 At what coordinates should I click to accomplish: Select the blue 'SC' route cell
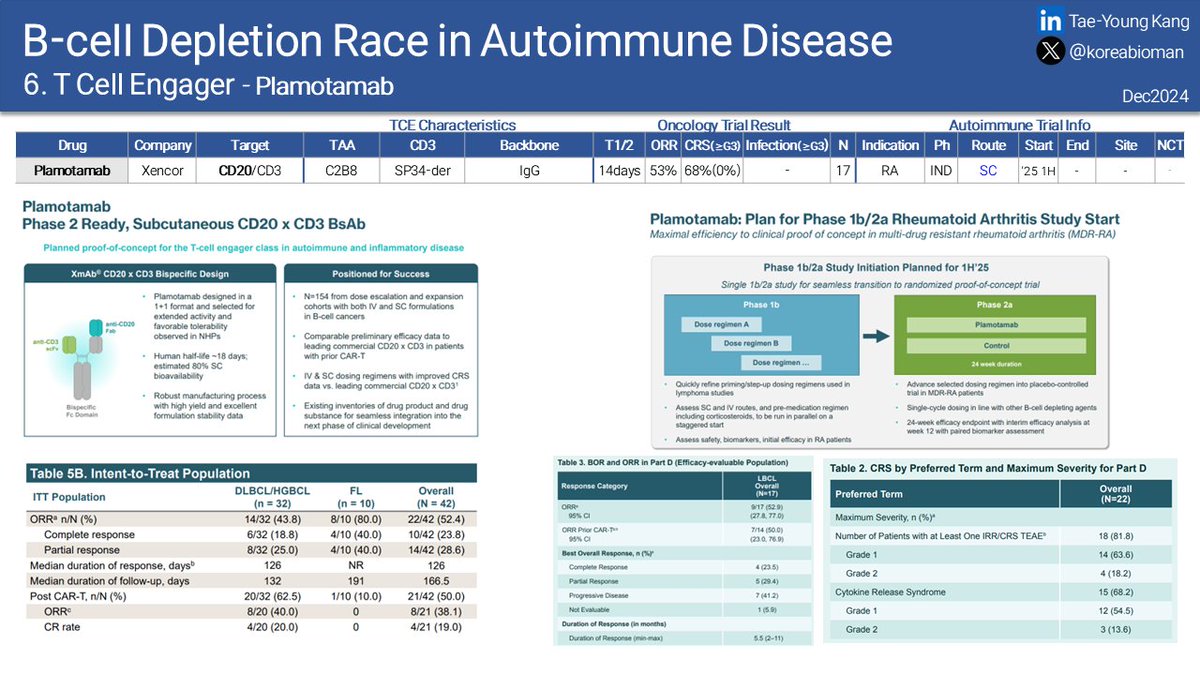988,171
